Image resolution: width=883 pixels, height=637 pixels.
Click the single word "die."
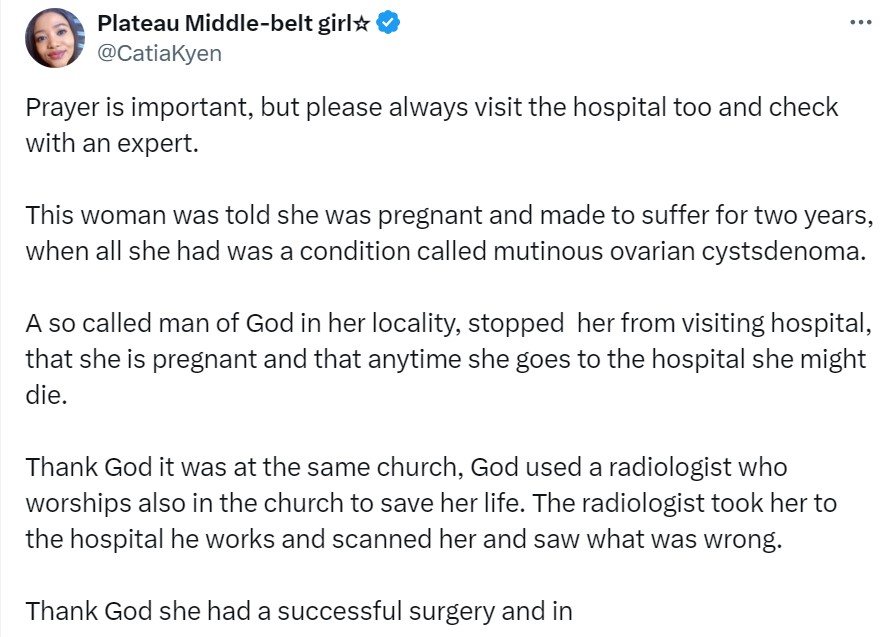pos(46,394)
